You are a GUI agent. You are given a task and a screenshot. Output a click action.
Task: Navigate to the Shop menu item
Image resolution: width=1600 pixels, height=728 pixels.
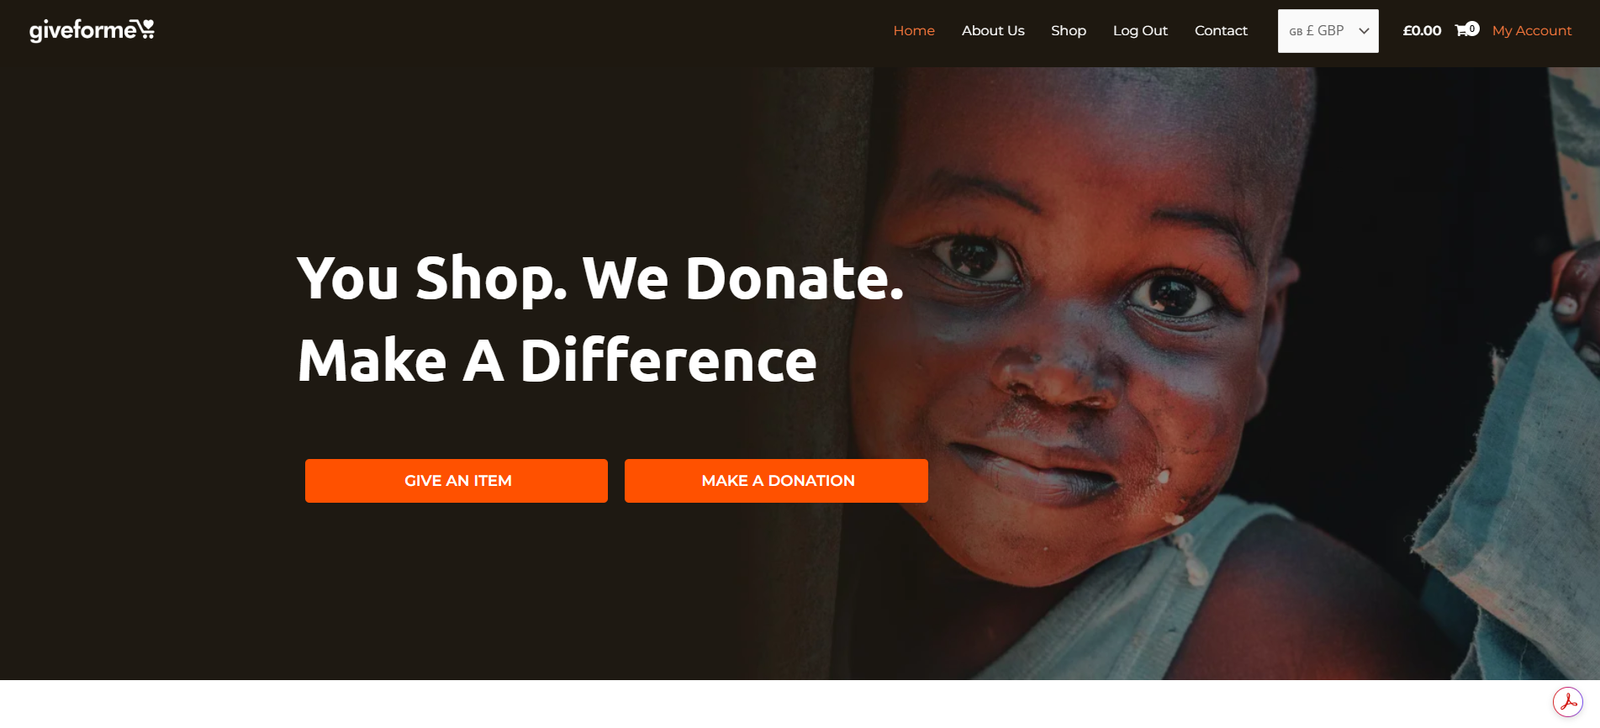click(1068, 31)
